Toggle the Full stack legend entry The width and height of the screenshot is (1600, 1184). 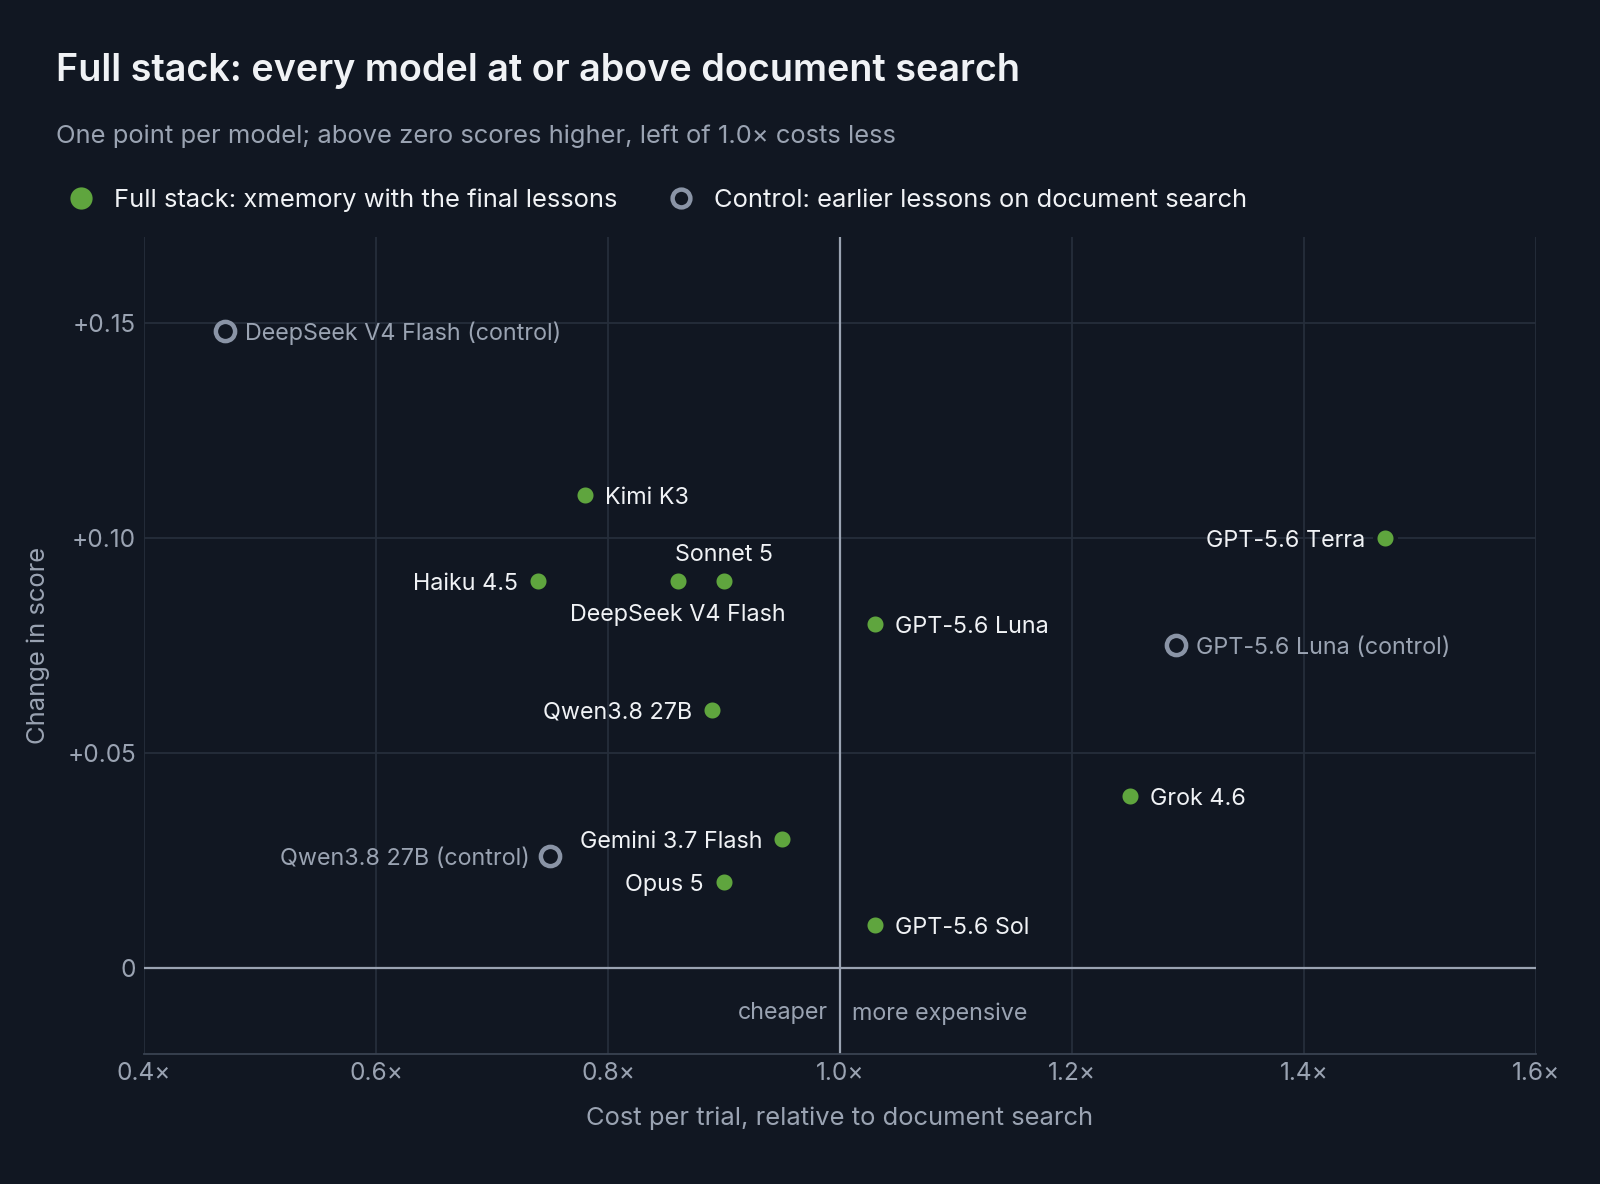343,198
